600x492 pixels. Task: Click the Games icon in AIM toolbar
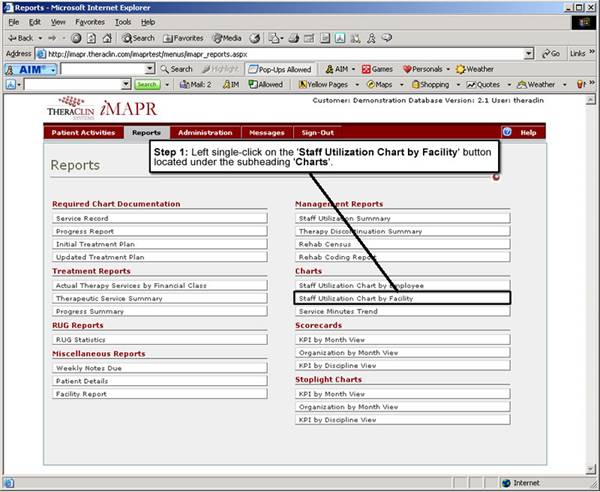(377, 69)
